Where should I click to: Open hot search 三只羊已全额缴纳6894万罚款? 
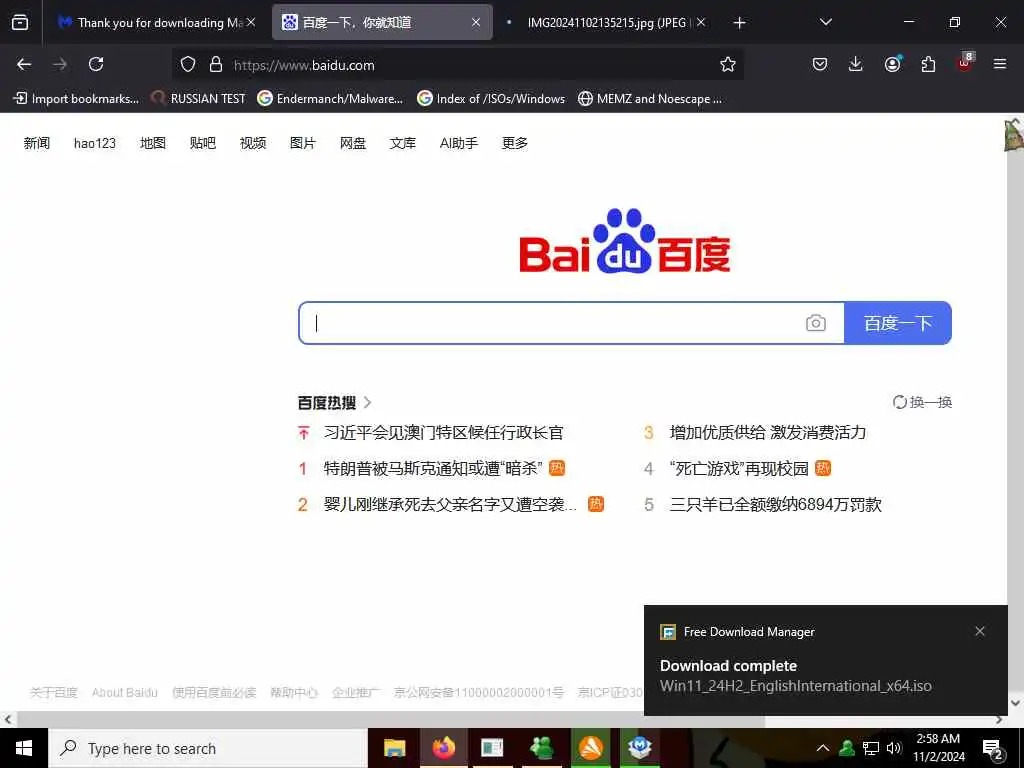[x=776, y=504]
